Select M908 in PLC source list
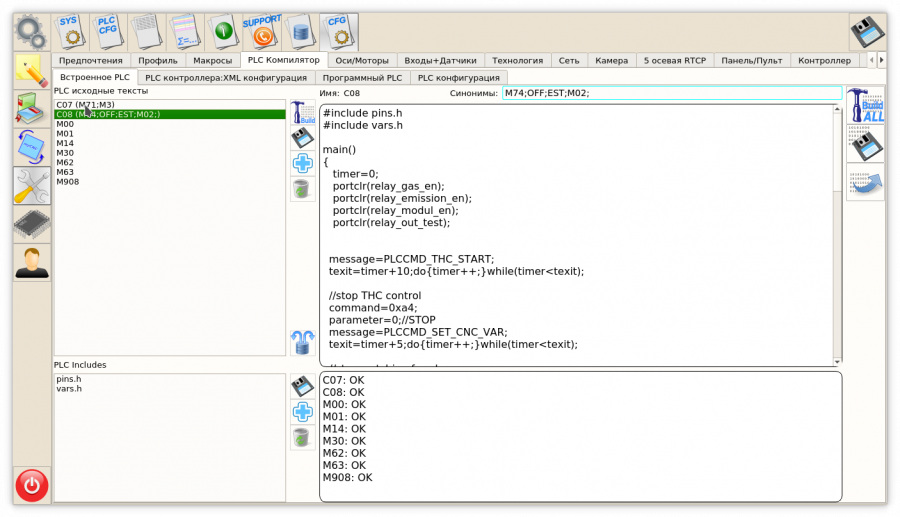Image resolution: width=900 pixels, height=517 pixels. click(x=68, y=181)
